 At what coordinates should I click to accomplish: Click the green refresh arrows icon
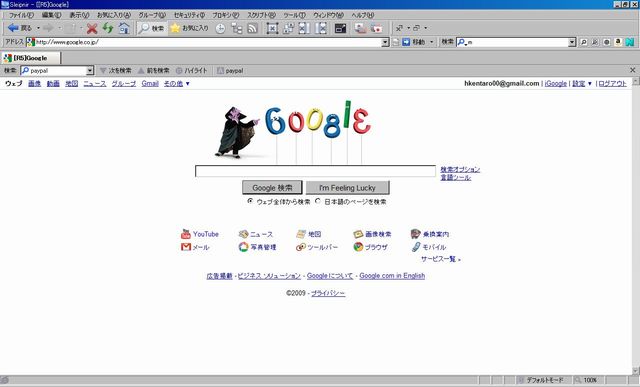click(x=108, y=28)
